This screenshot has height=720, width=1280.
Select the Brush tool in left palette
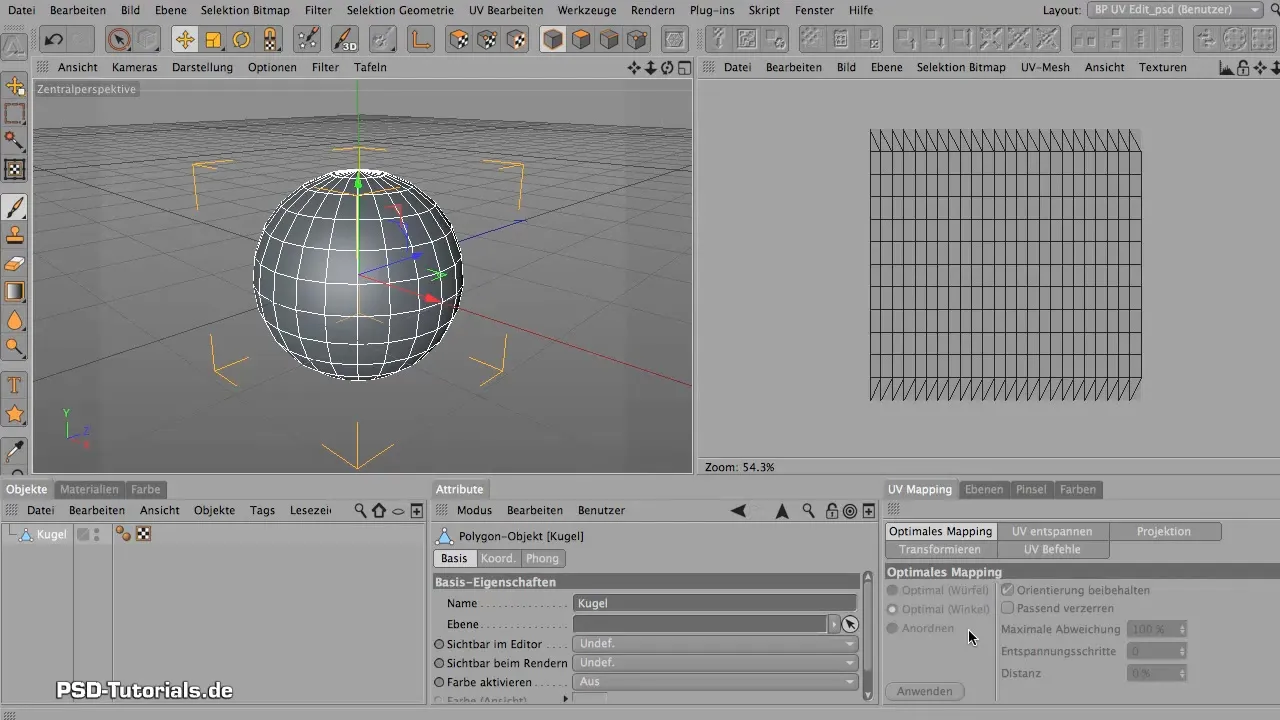[15, 207]
